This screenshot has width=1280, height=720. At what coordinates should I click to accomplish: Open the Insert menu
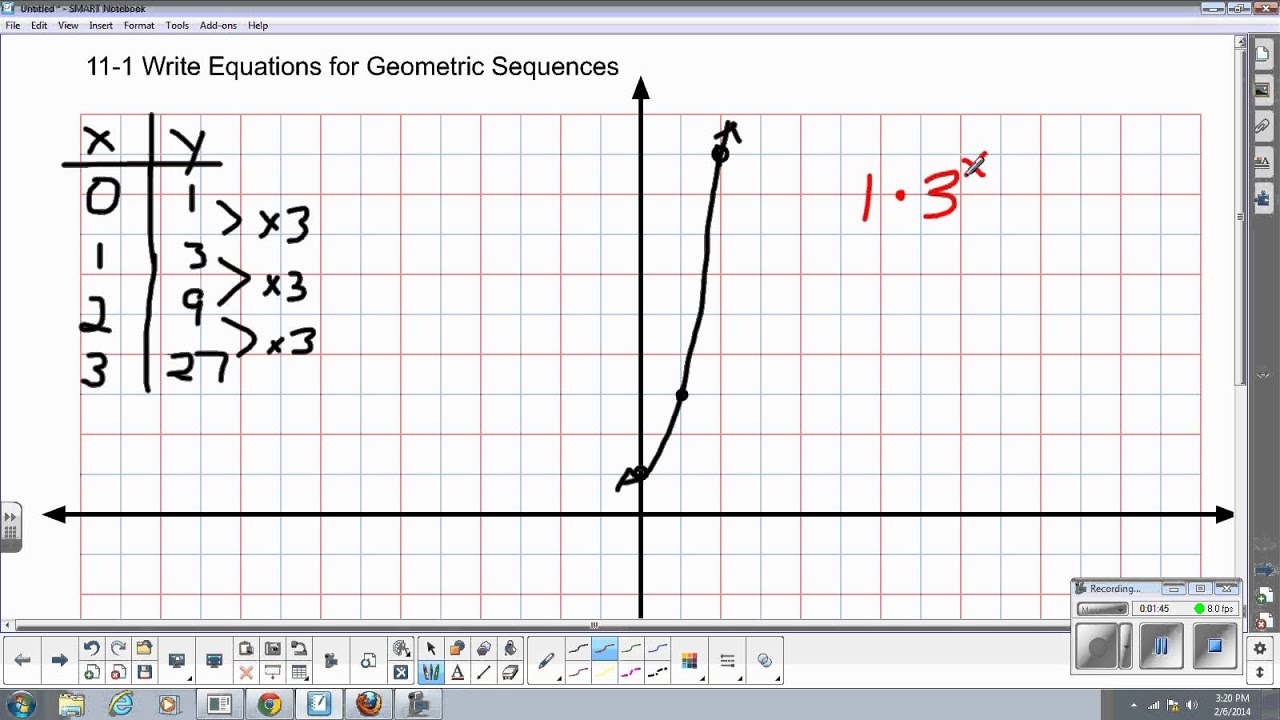point(101,25)
